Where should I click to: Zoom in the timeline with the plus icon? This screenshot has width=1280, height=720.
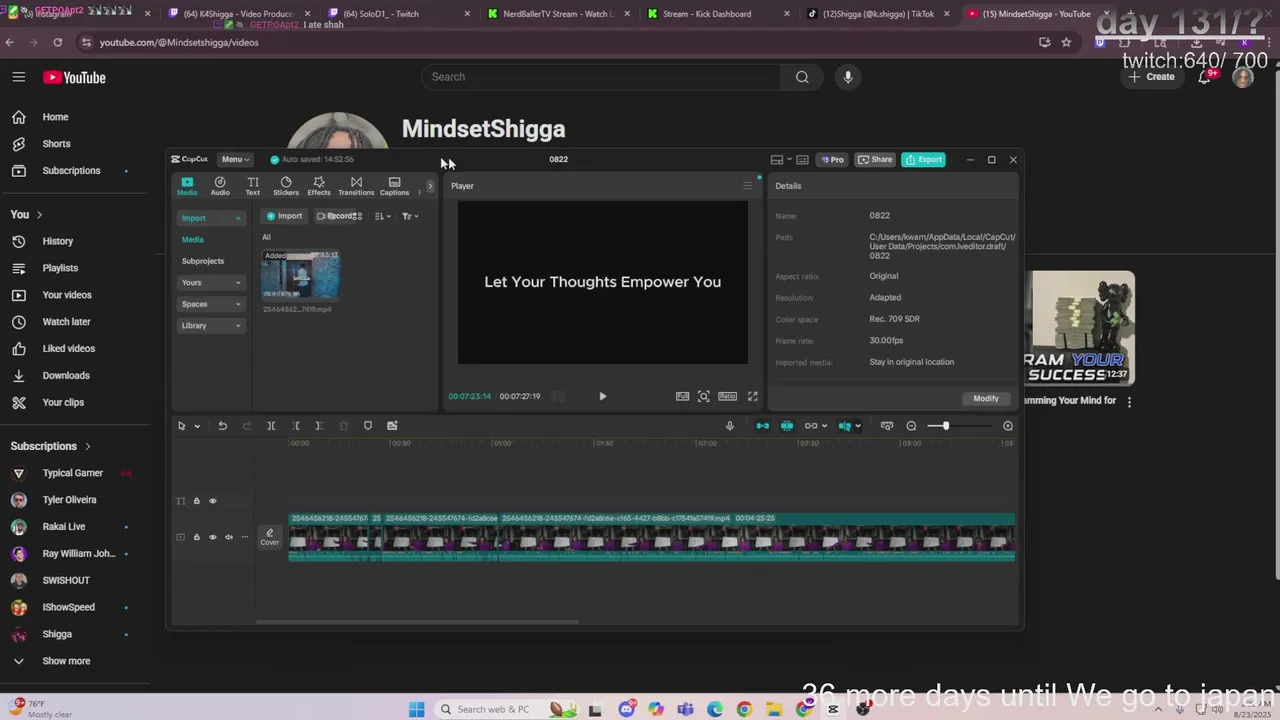1008,426
